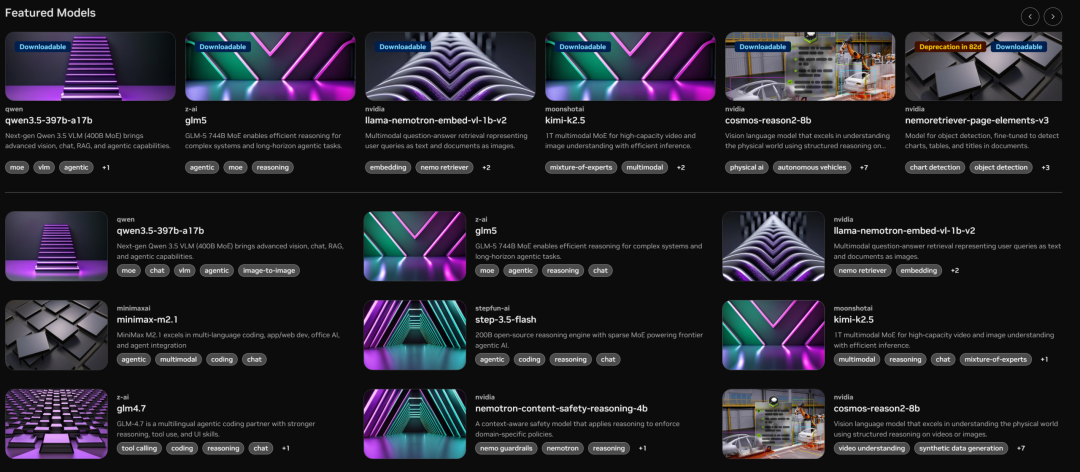The image size is (1080, 472).
Task: Click Downloadable badge on kimi-k2.5 card
Action: pos(582,46)
